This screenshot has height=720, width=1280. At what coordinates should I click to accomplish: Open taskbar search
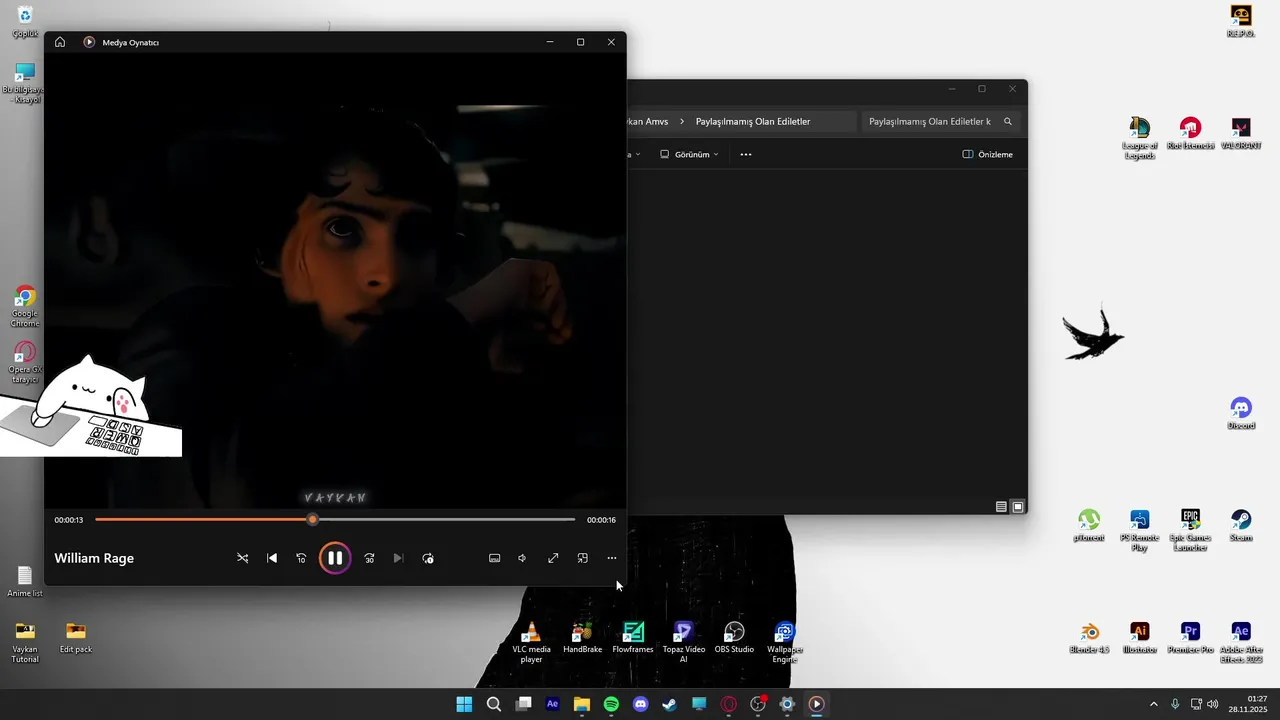(494, 704)
